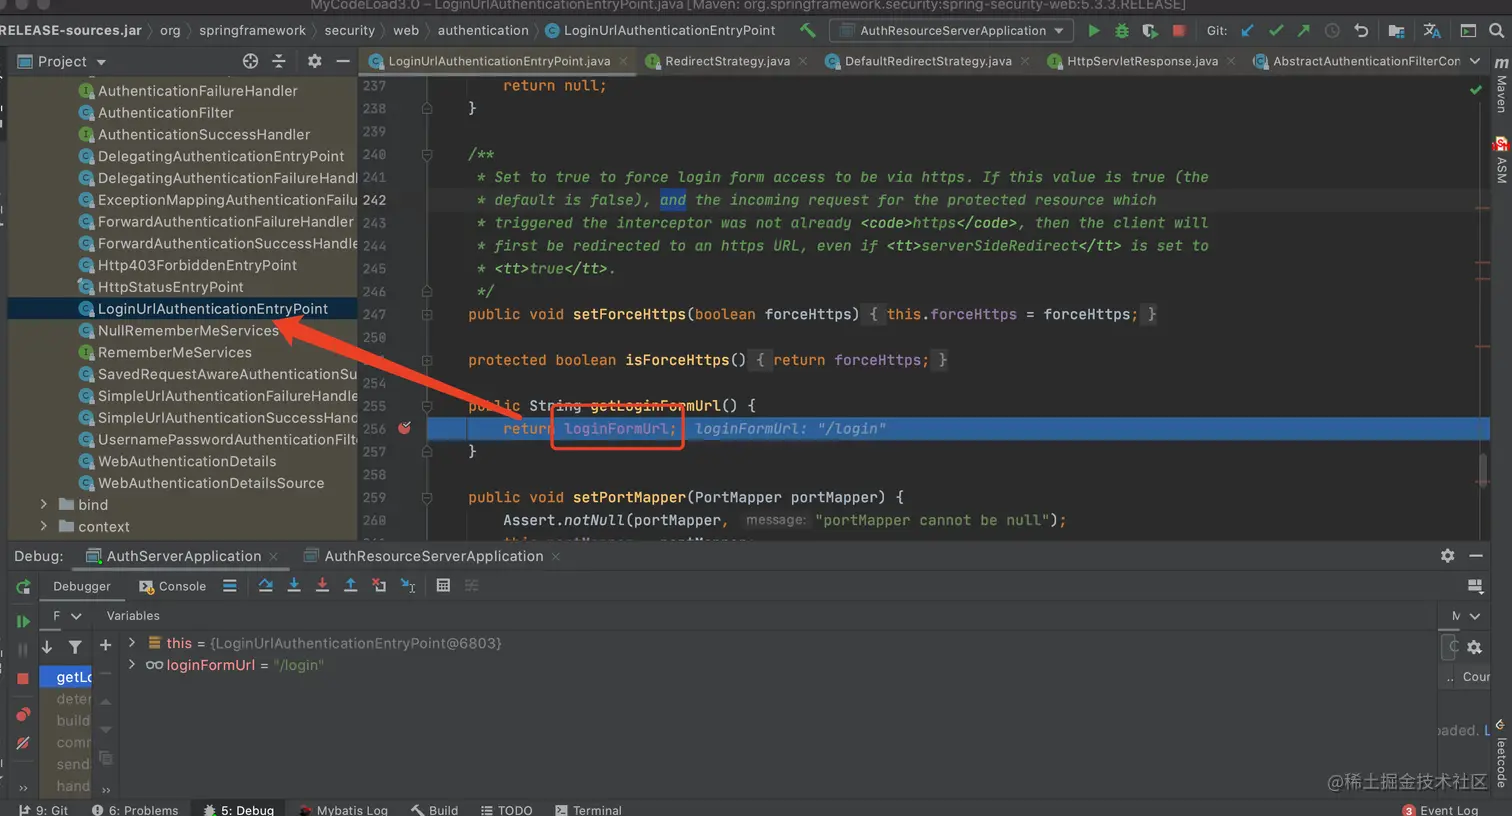Run with coverage icon
Screen dimensions: 1512x816
tap(1150, 31)
